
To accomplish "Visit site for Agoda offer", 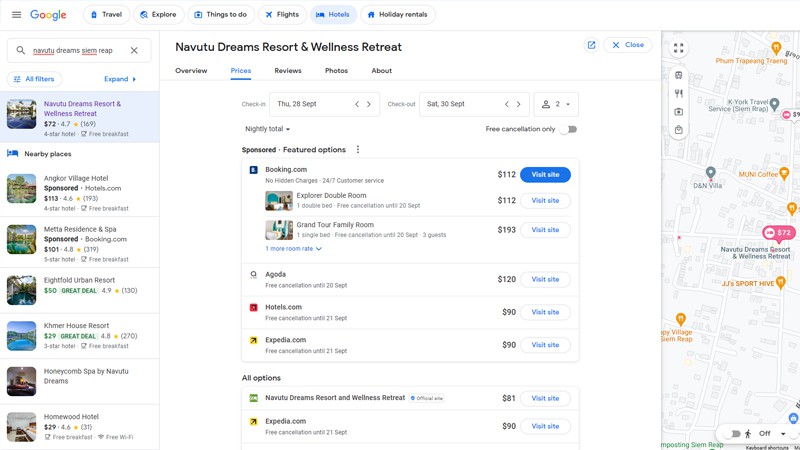I will (x=545, y=279).
